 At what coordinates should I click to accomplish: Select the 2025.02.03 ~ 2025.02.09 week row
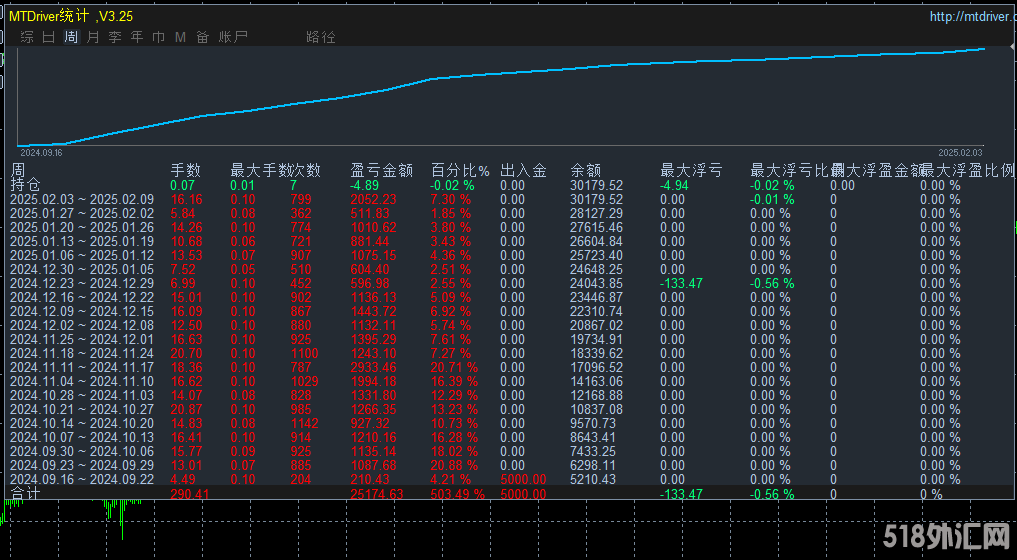(x=82, y=199)
